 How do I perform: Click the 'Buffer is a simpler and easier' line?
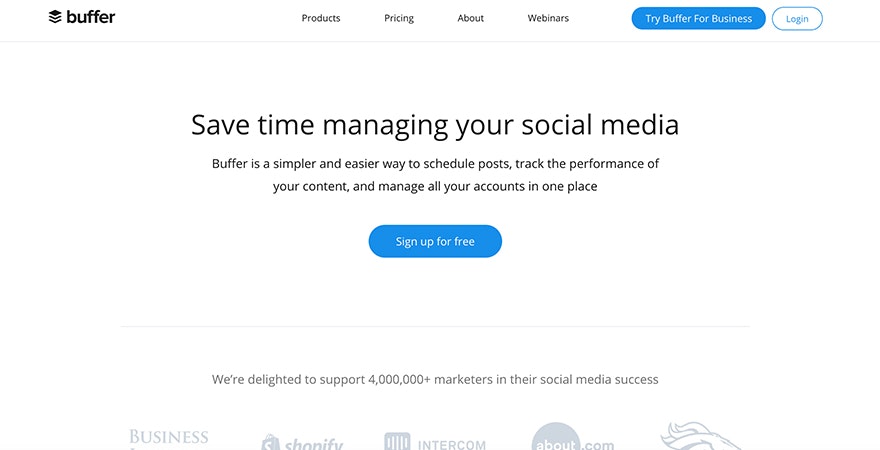point(435,163)
